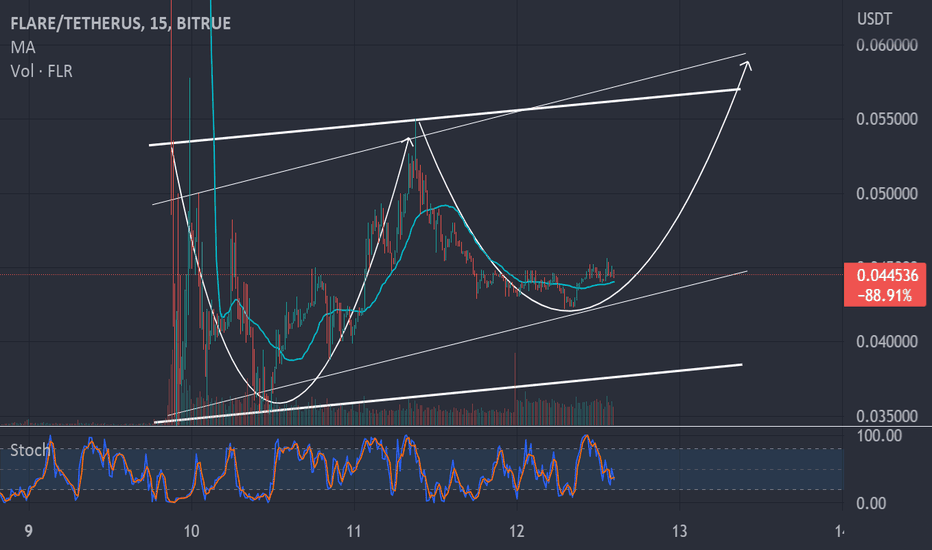Image resolution: width=932 pixels, height=550 pixels.
Task: Click date 13 on the time axis
Action: tap(679, 531)
